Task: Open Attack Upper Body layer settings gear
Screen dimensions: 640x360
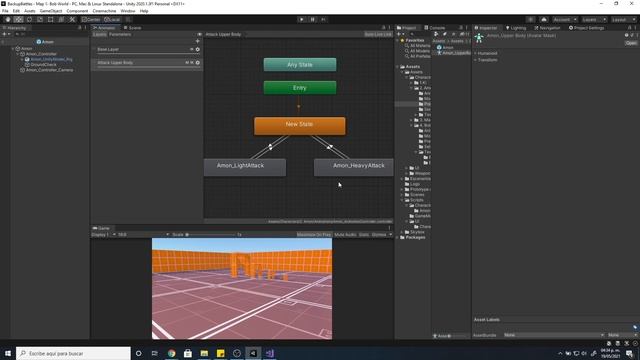Action: point(198,63)
